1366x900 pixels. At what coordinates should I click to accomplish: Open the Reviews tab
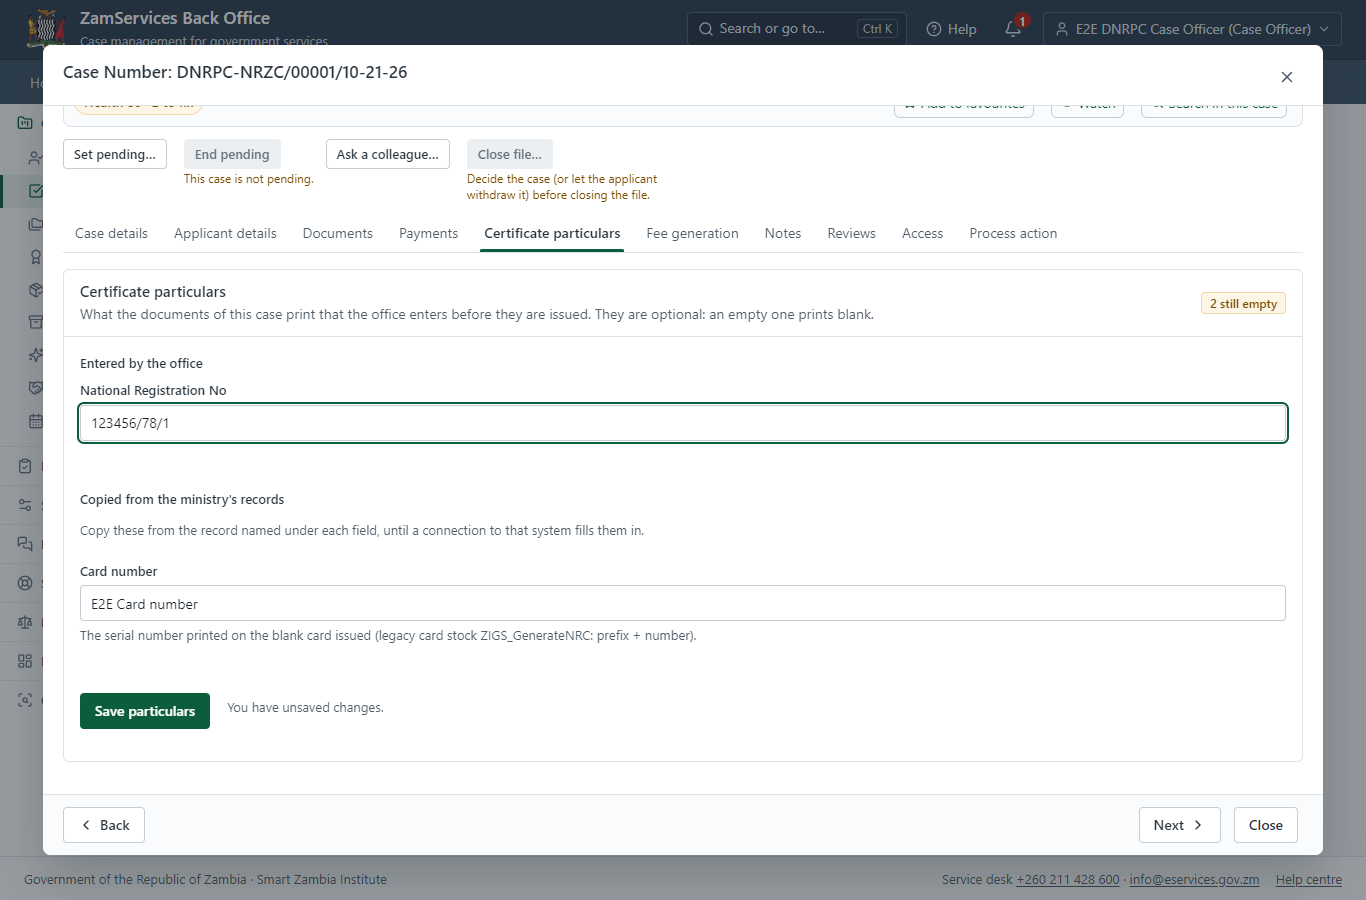click(x=851, y=233)
